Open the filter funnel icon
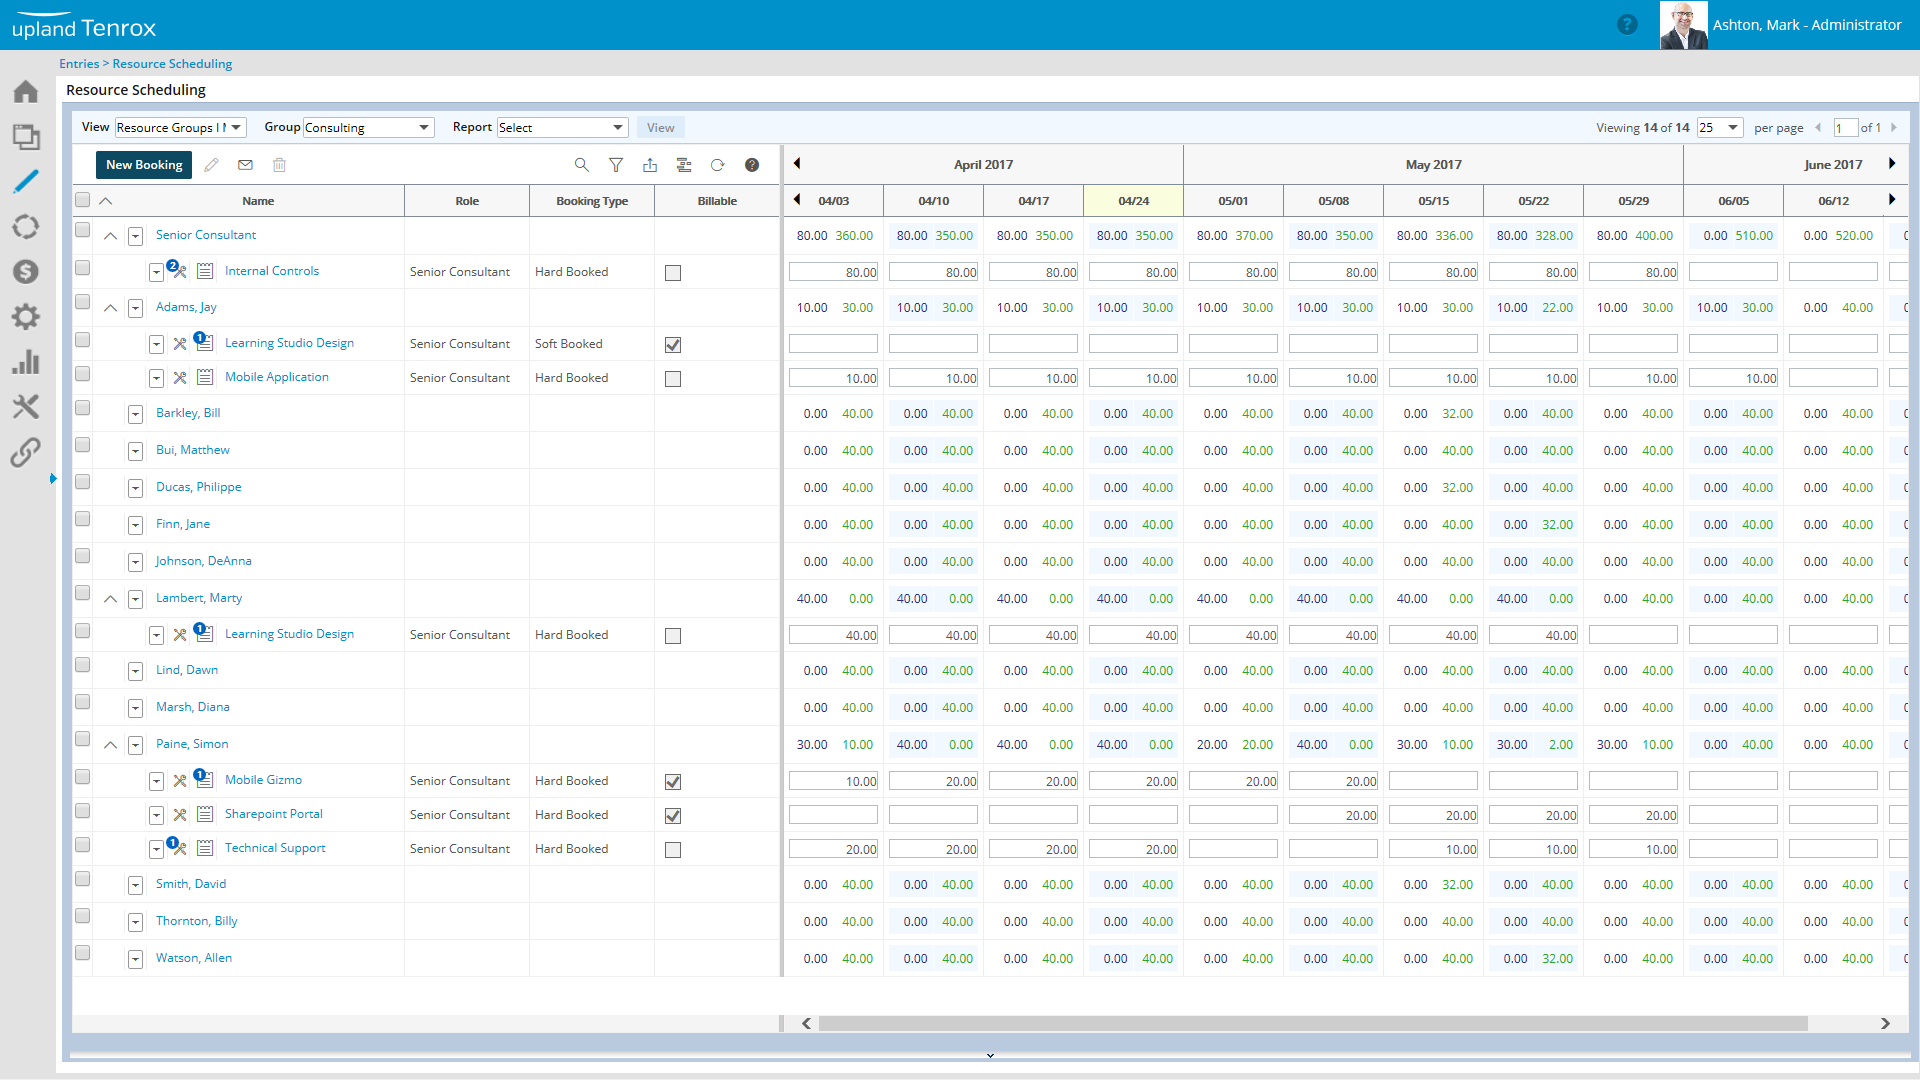Screen dimensions: 1920x1080 (x=616, y=165)
